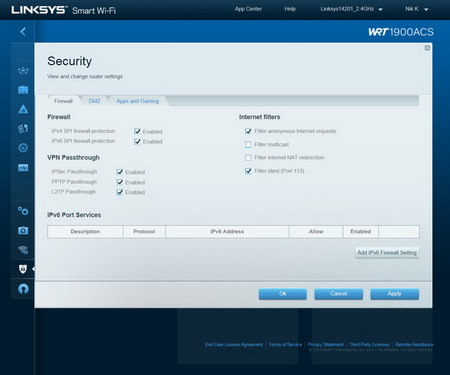Toggle L2TP Passthrough Enabled checkbox
The width and height of the screenshot is (450, 375).
120,192
